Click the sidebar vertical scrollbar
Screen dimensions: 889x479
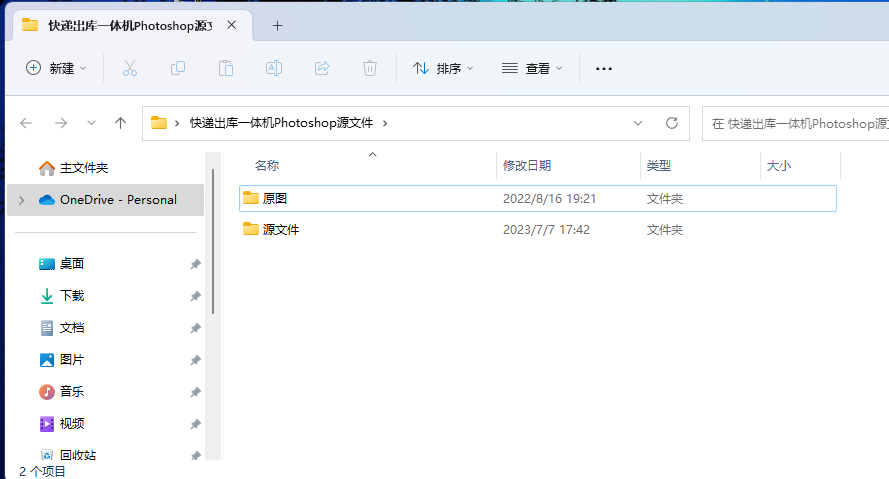213,241
